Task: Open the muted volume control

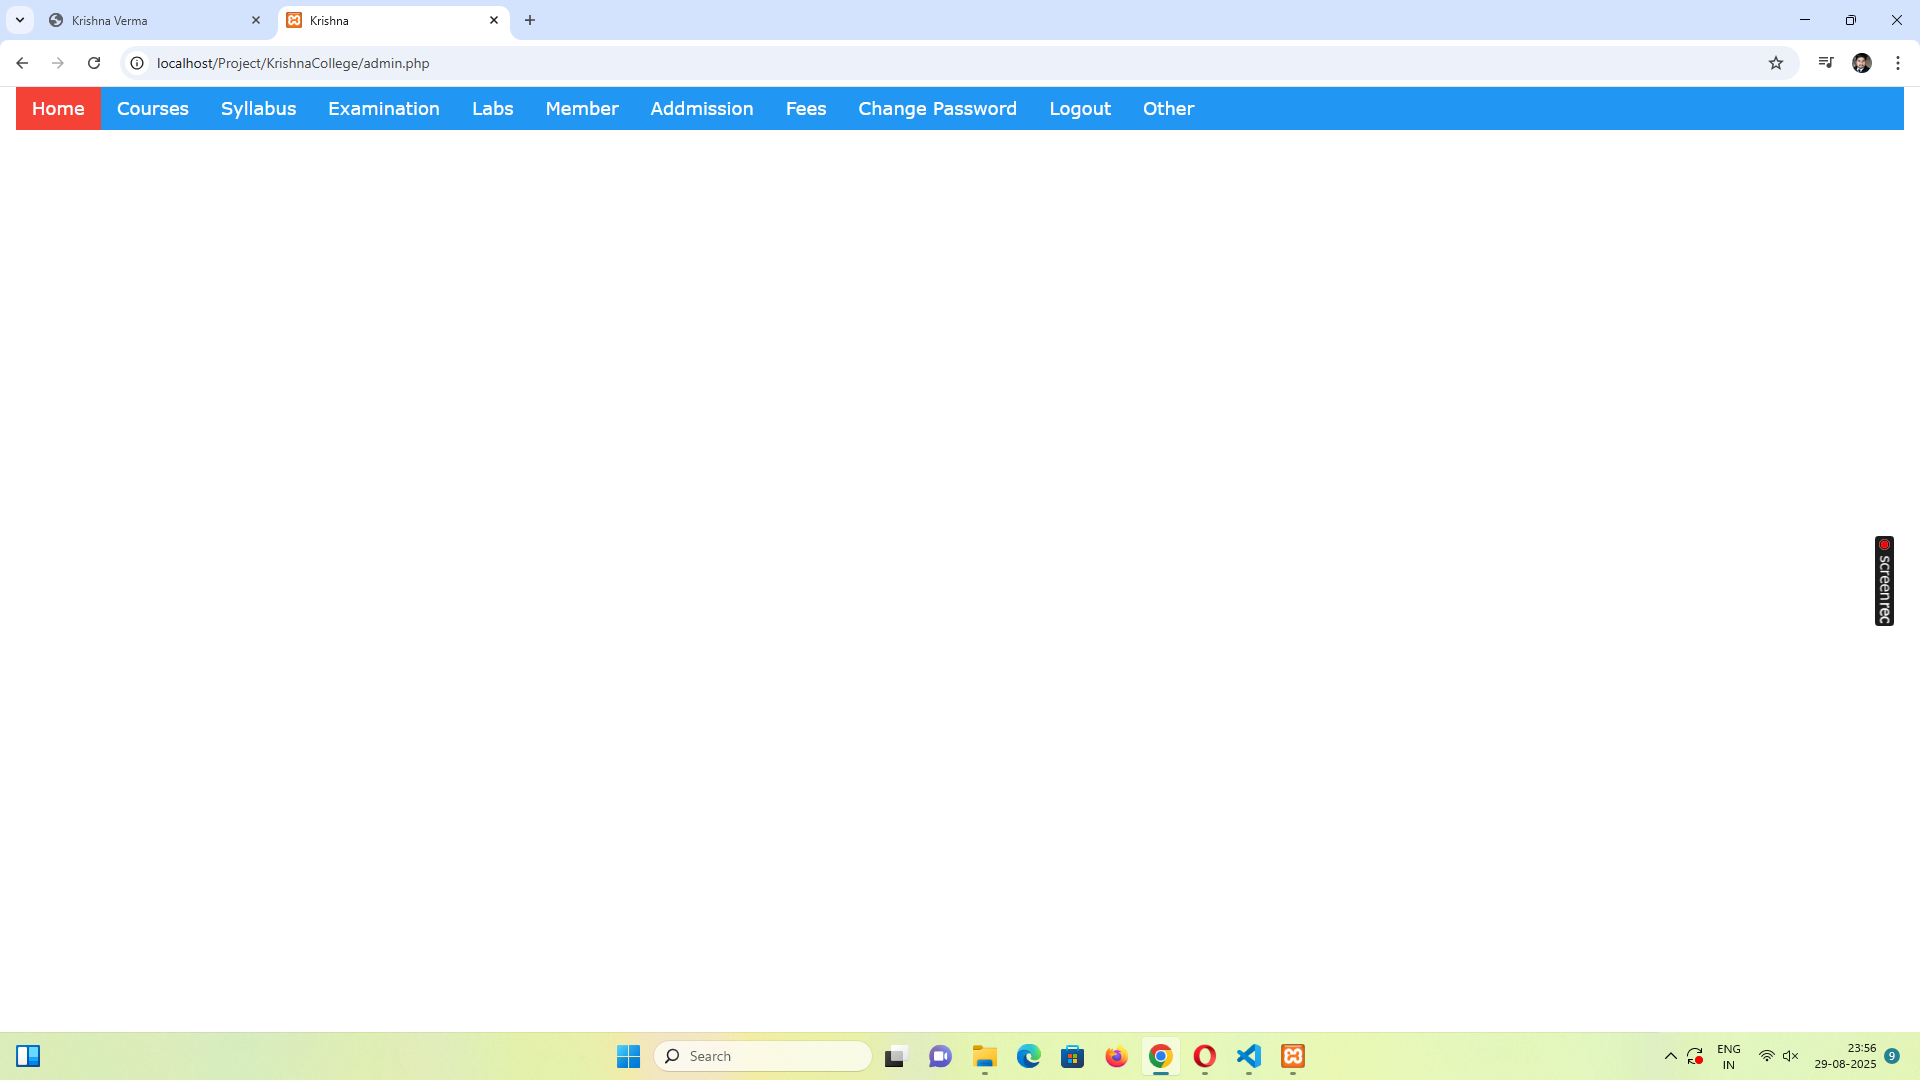Action: coord(1791,1056)
